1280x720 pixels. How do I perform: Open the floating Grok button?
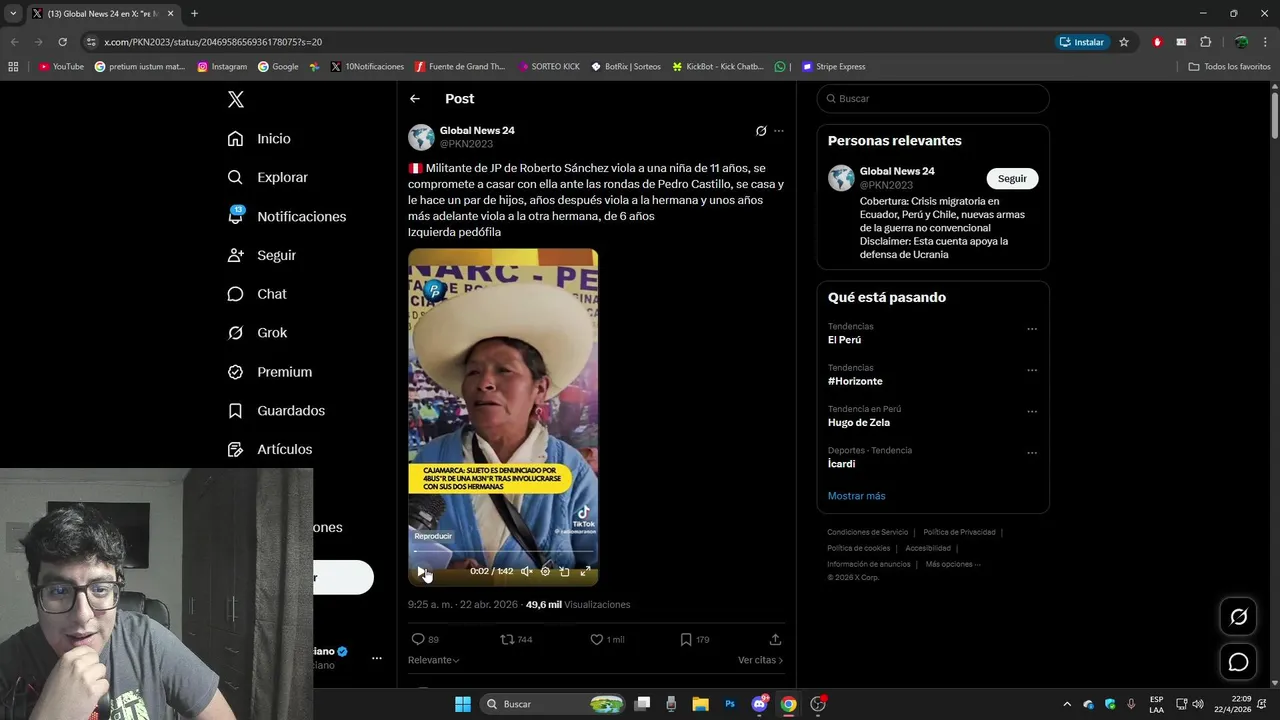click(1238, 617)
